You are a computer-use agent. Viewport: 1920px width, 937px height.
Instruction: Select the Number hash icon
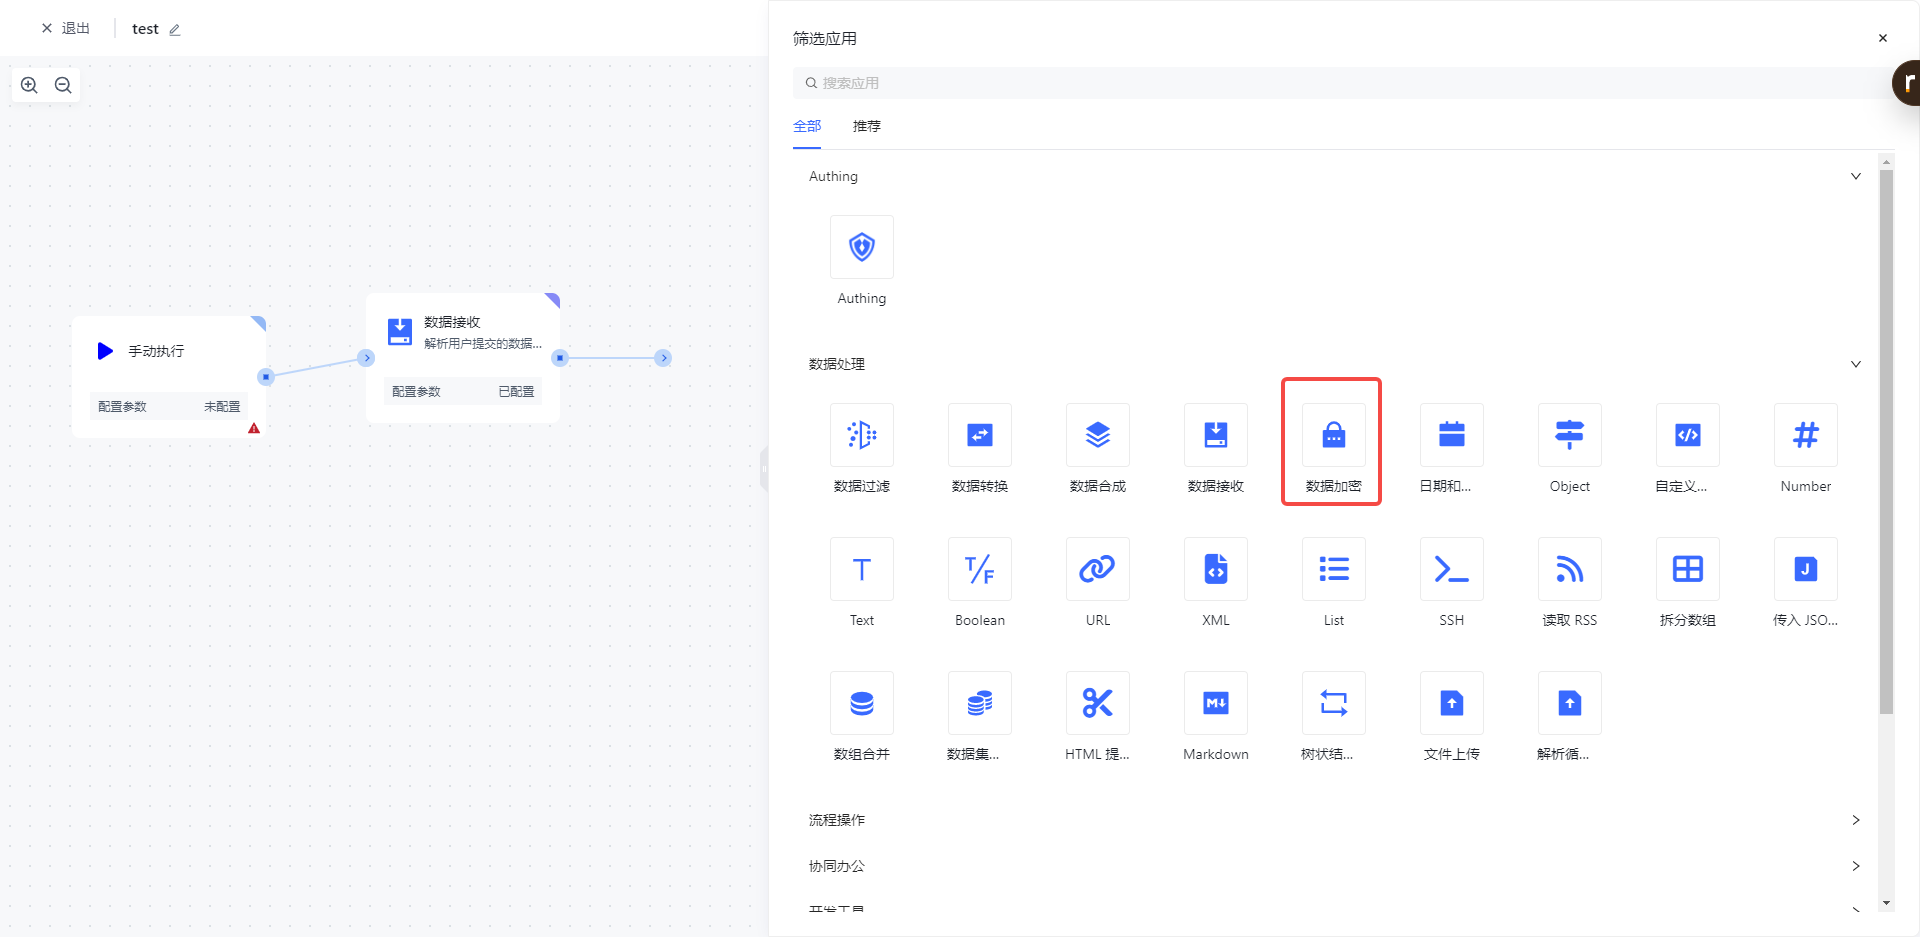point(1805,436)
